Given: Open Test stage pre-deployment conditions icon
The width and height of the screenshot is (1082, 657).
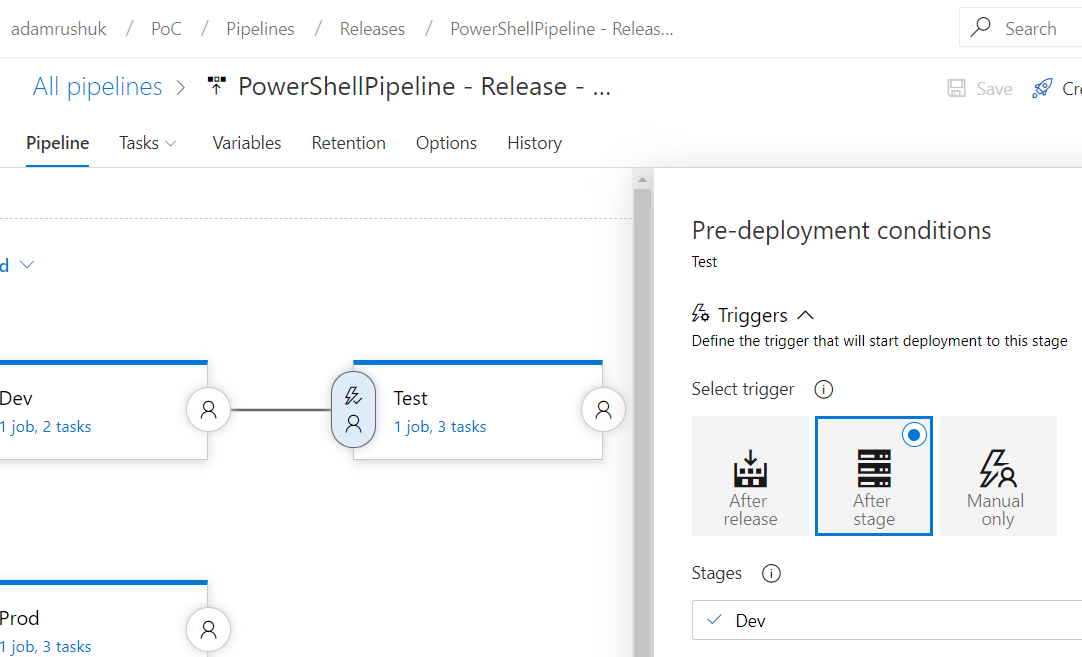Looking at the screenshot, I should (x=353, y=410).
